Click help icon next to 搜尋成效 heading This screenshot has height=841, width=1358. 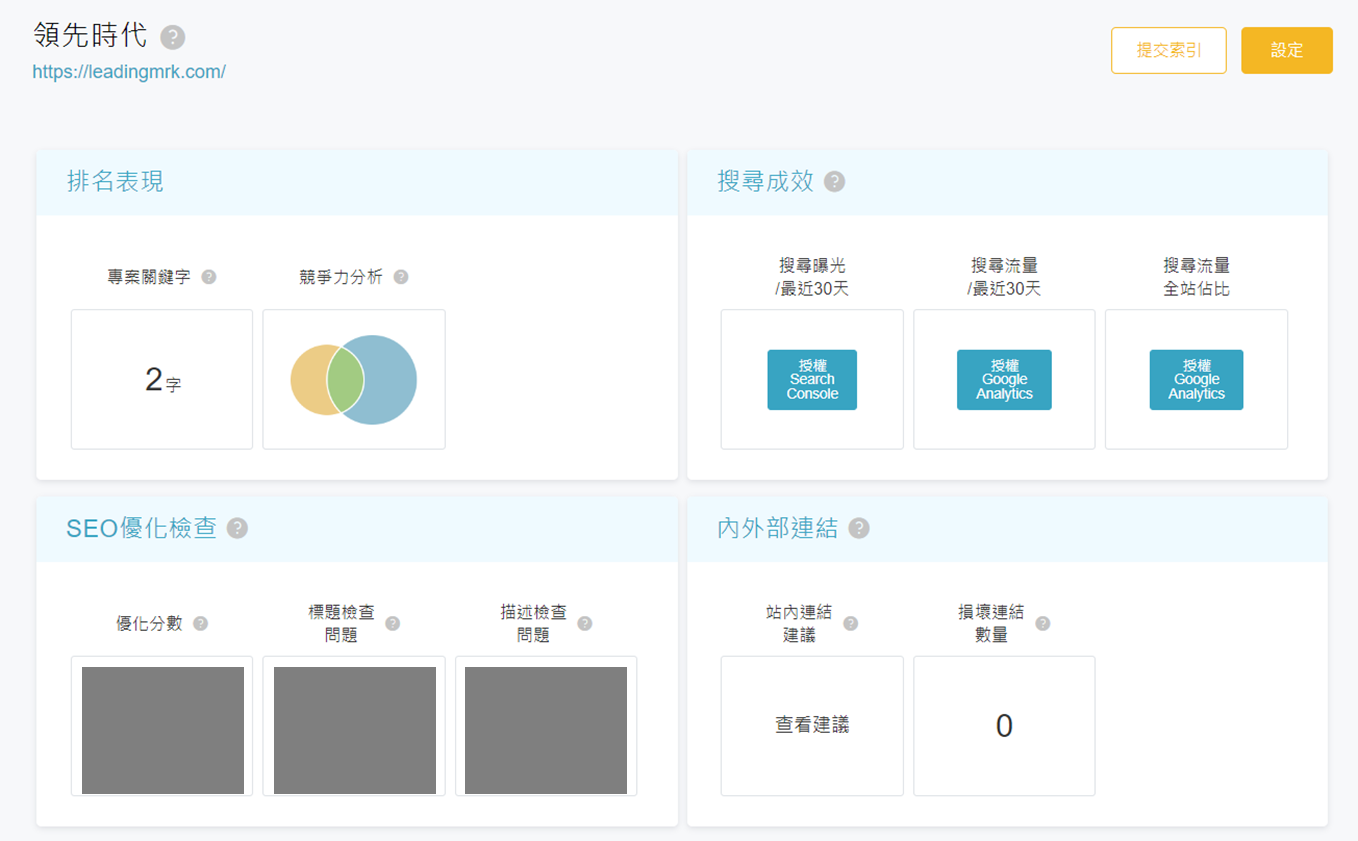click(834, 182)
